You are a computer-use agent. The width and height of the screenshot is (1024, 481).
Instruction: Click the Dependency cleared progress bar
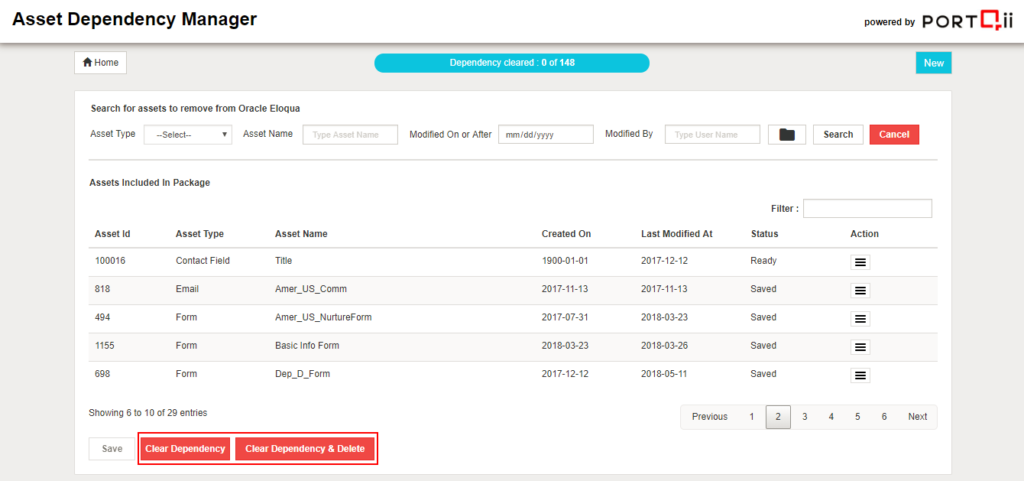(x=511, y=63)
